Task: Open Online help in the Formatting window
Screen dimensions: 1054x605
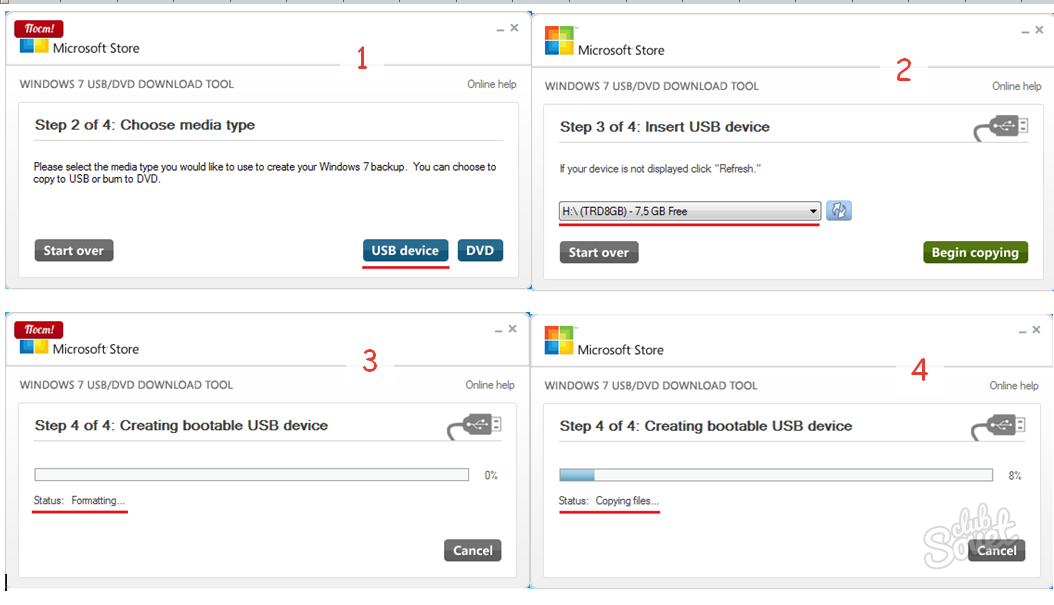Action: click(x=490, y=385)
